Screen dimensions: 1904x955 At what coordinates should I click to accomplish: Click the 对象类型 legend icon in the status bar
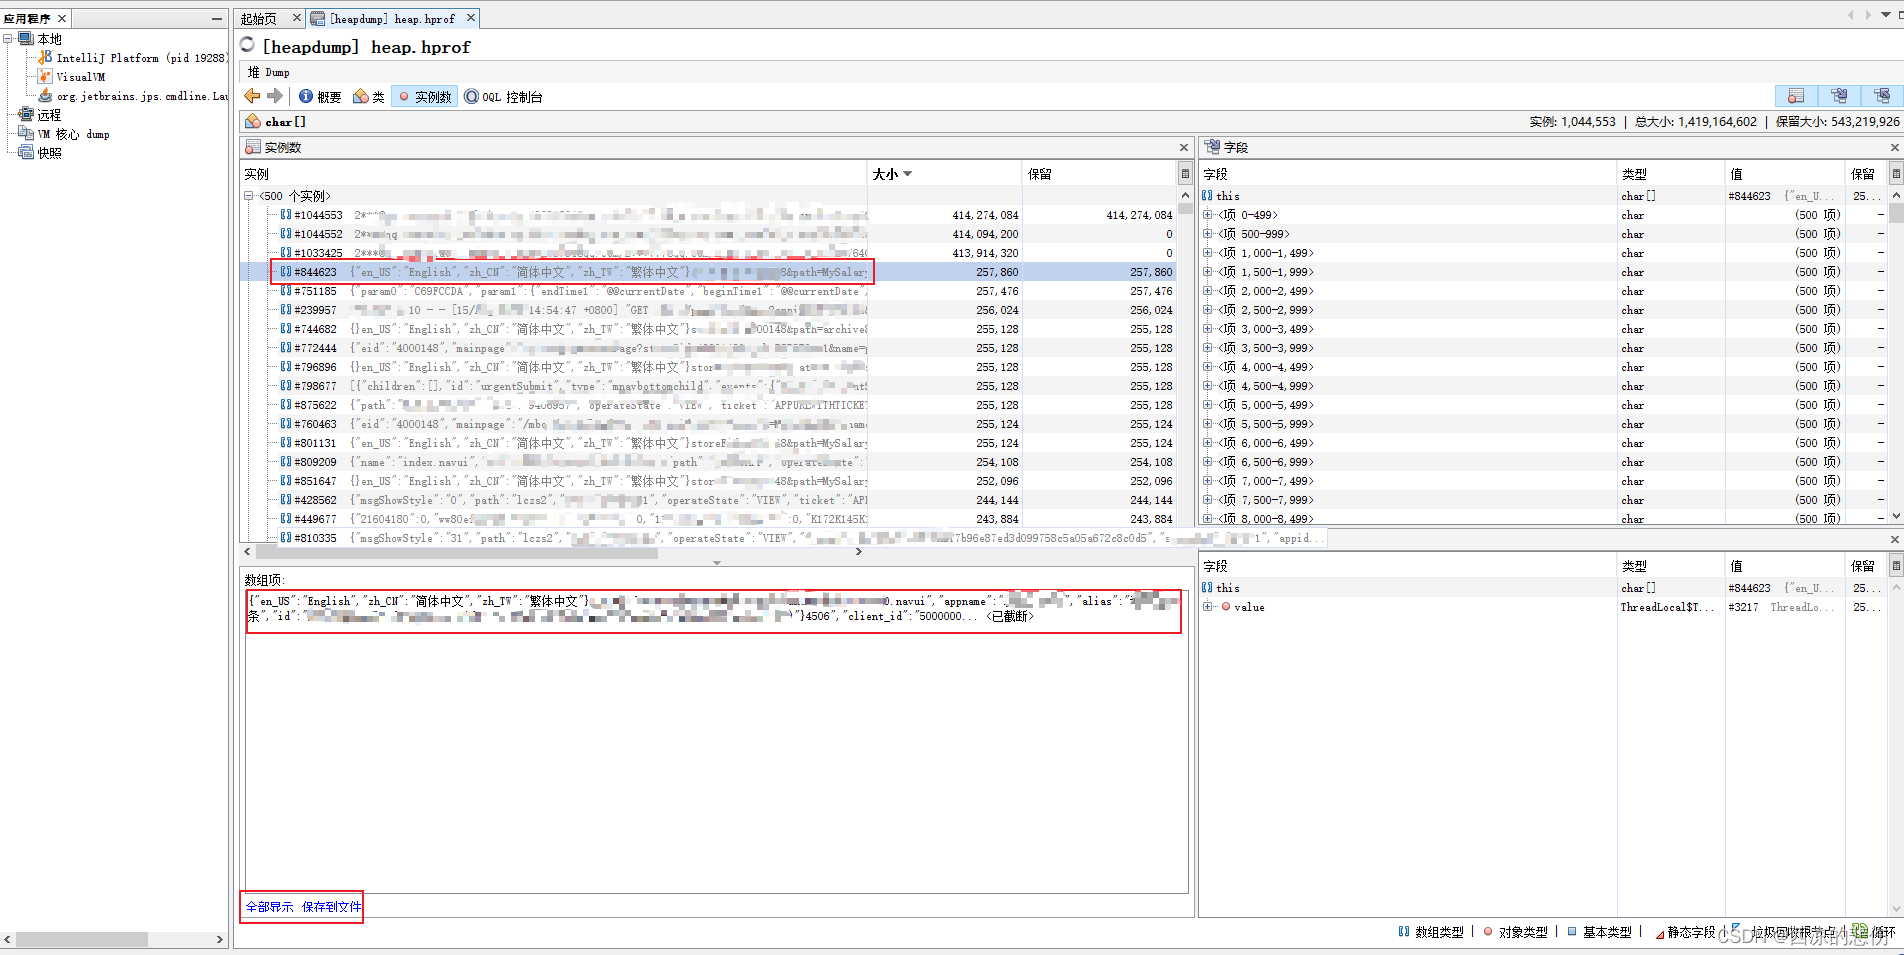(x=1489, y=932)
